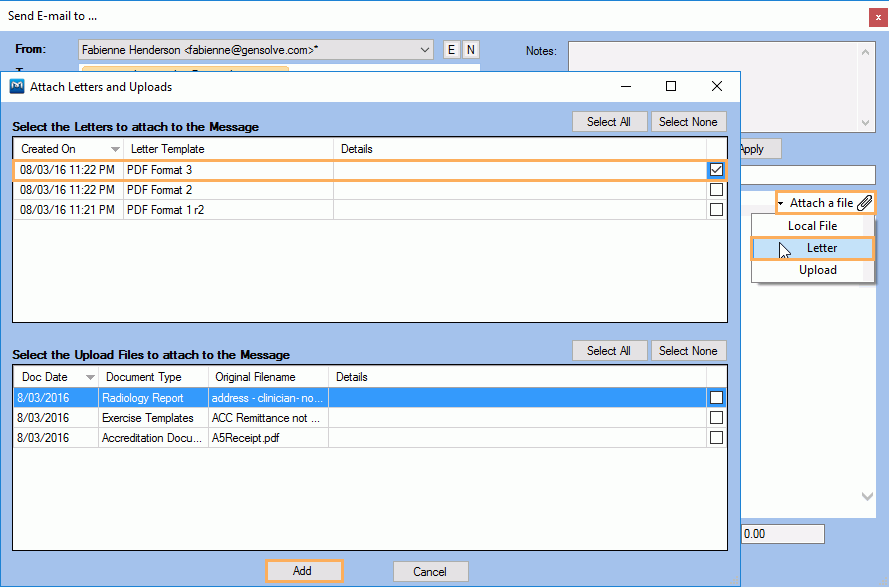This screenshot has height=588, width=889.
Task: Click the paperclip Attach a file icon
Action: pos(864,202)
